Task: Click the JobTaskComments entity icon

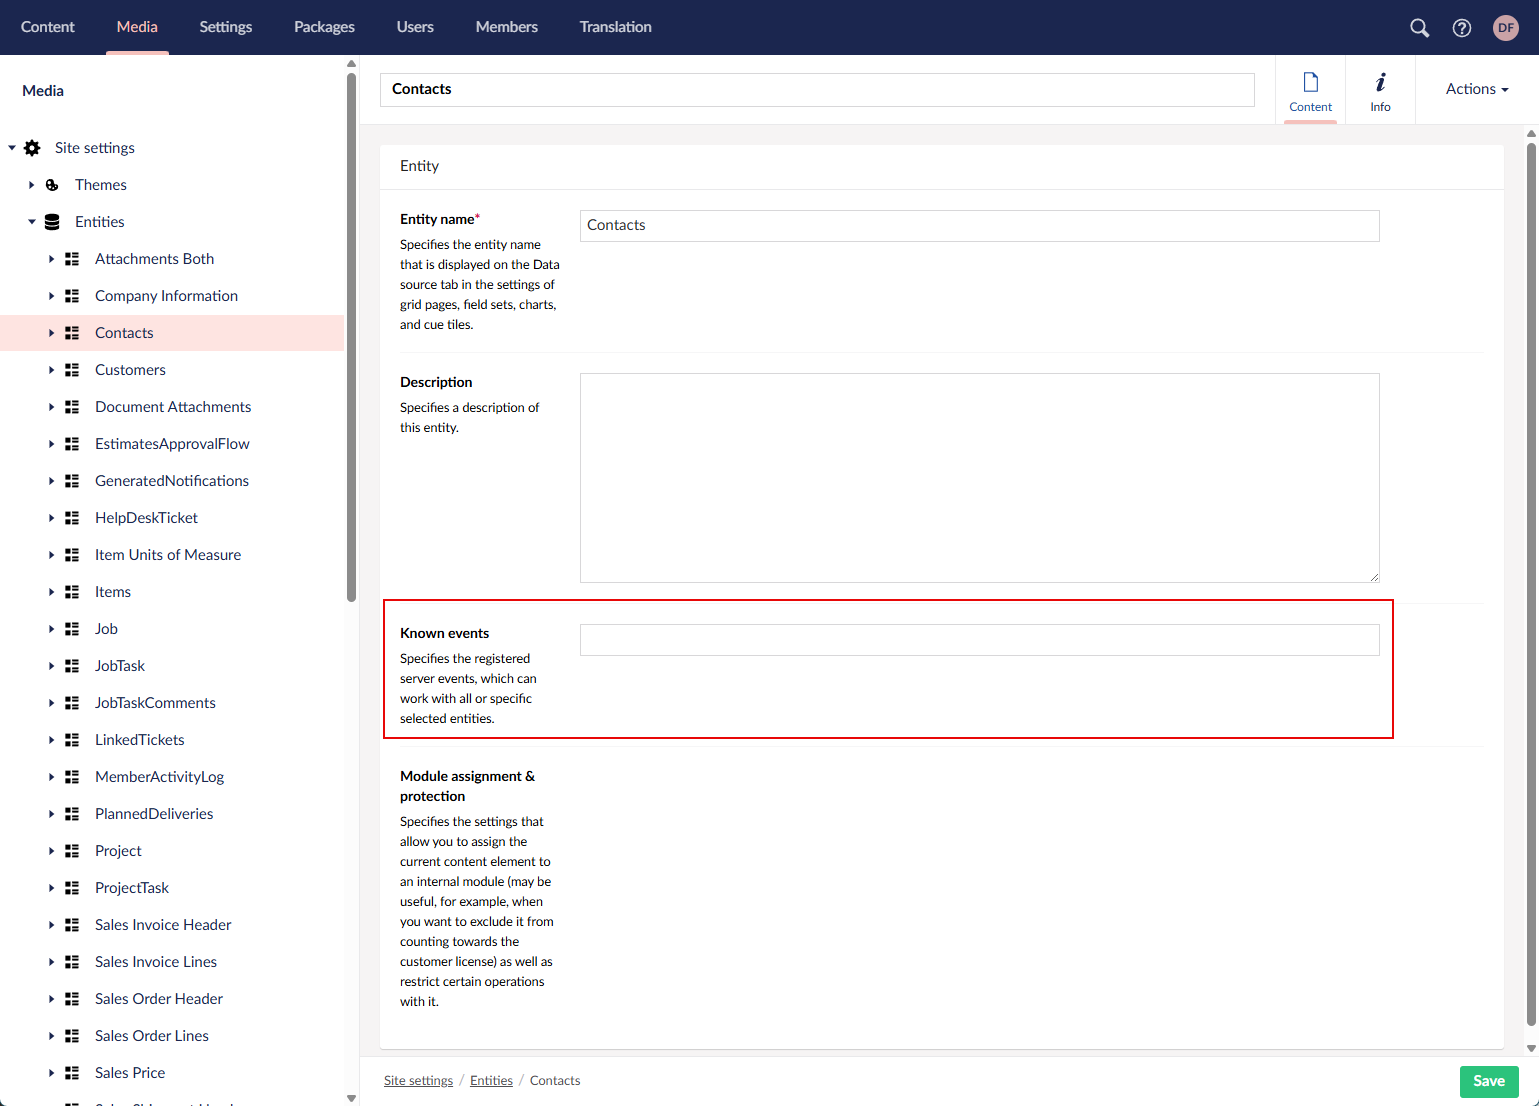Action: 72,703
